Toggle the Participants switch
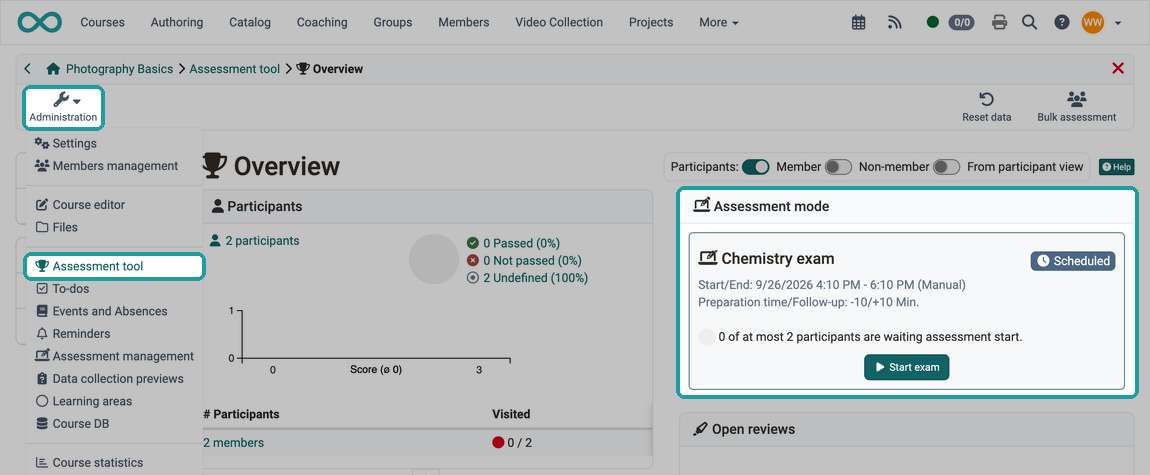This screenshot has width=1150, height=475. [755, 167]
